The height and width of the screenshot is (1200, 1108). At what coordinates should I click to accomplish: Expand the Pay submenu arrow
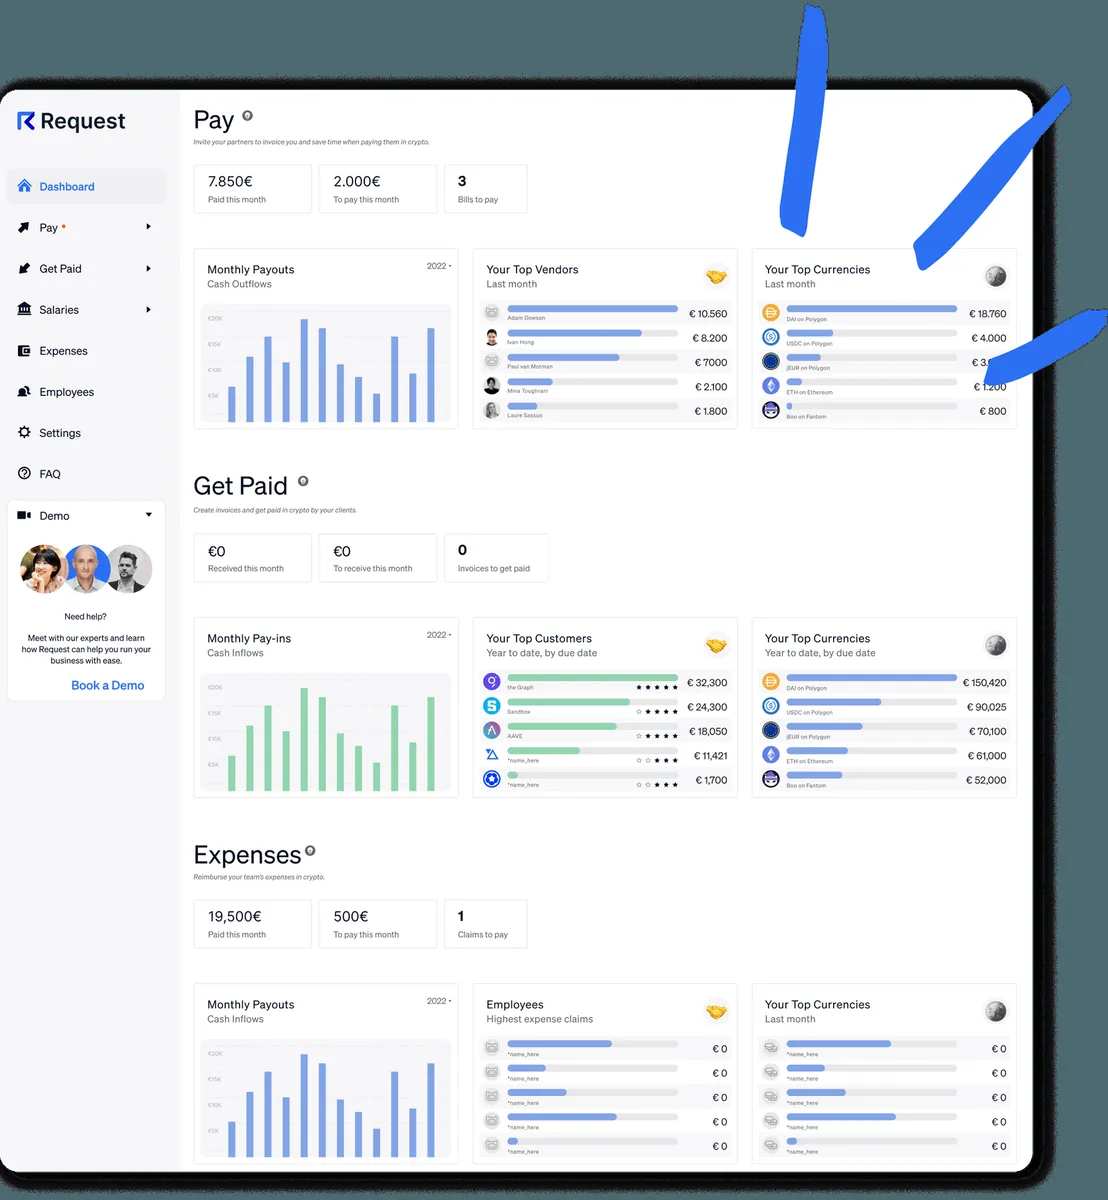click(148, 227)
